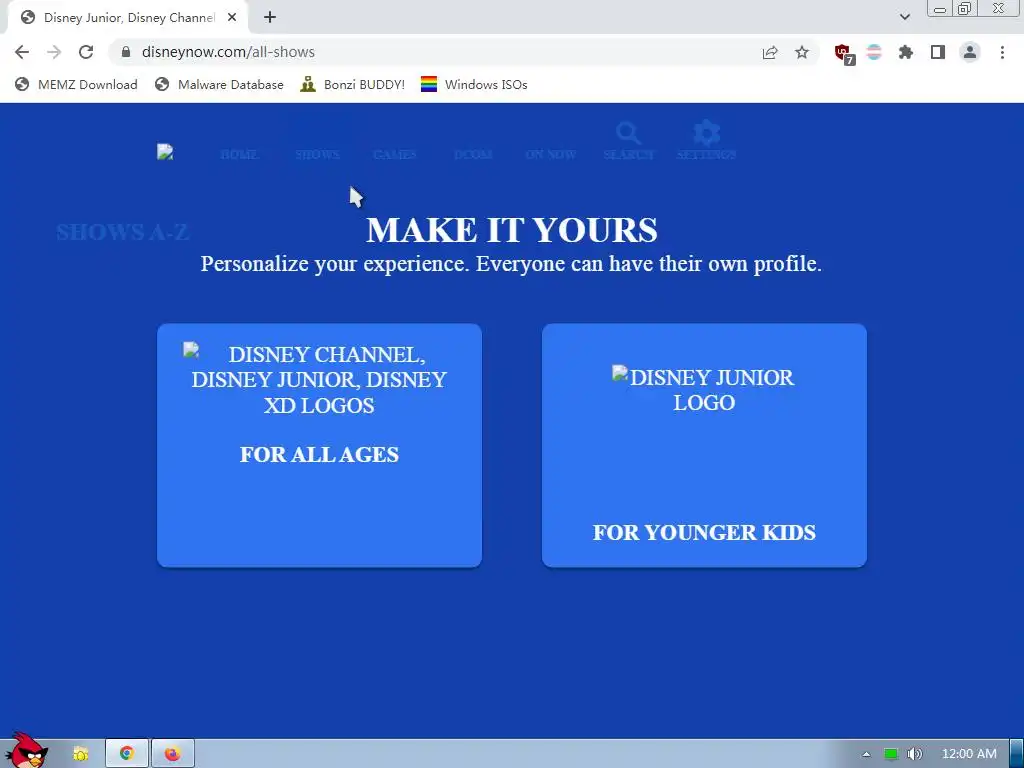
Task: Click the SEARCH magnifying glass icon
Action: (628, 134)
